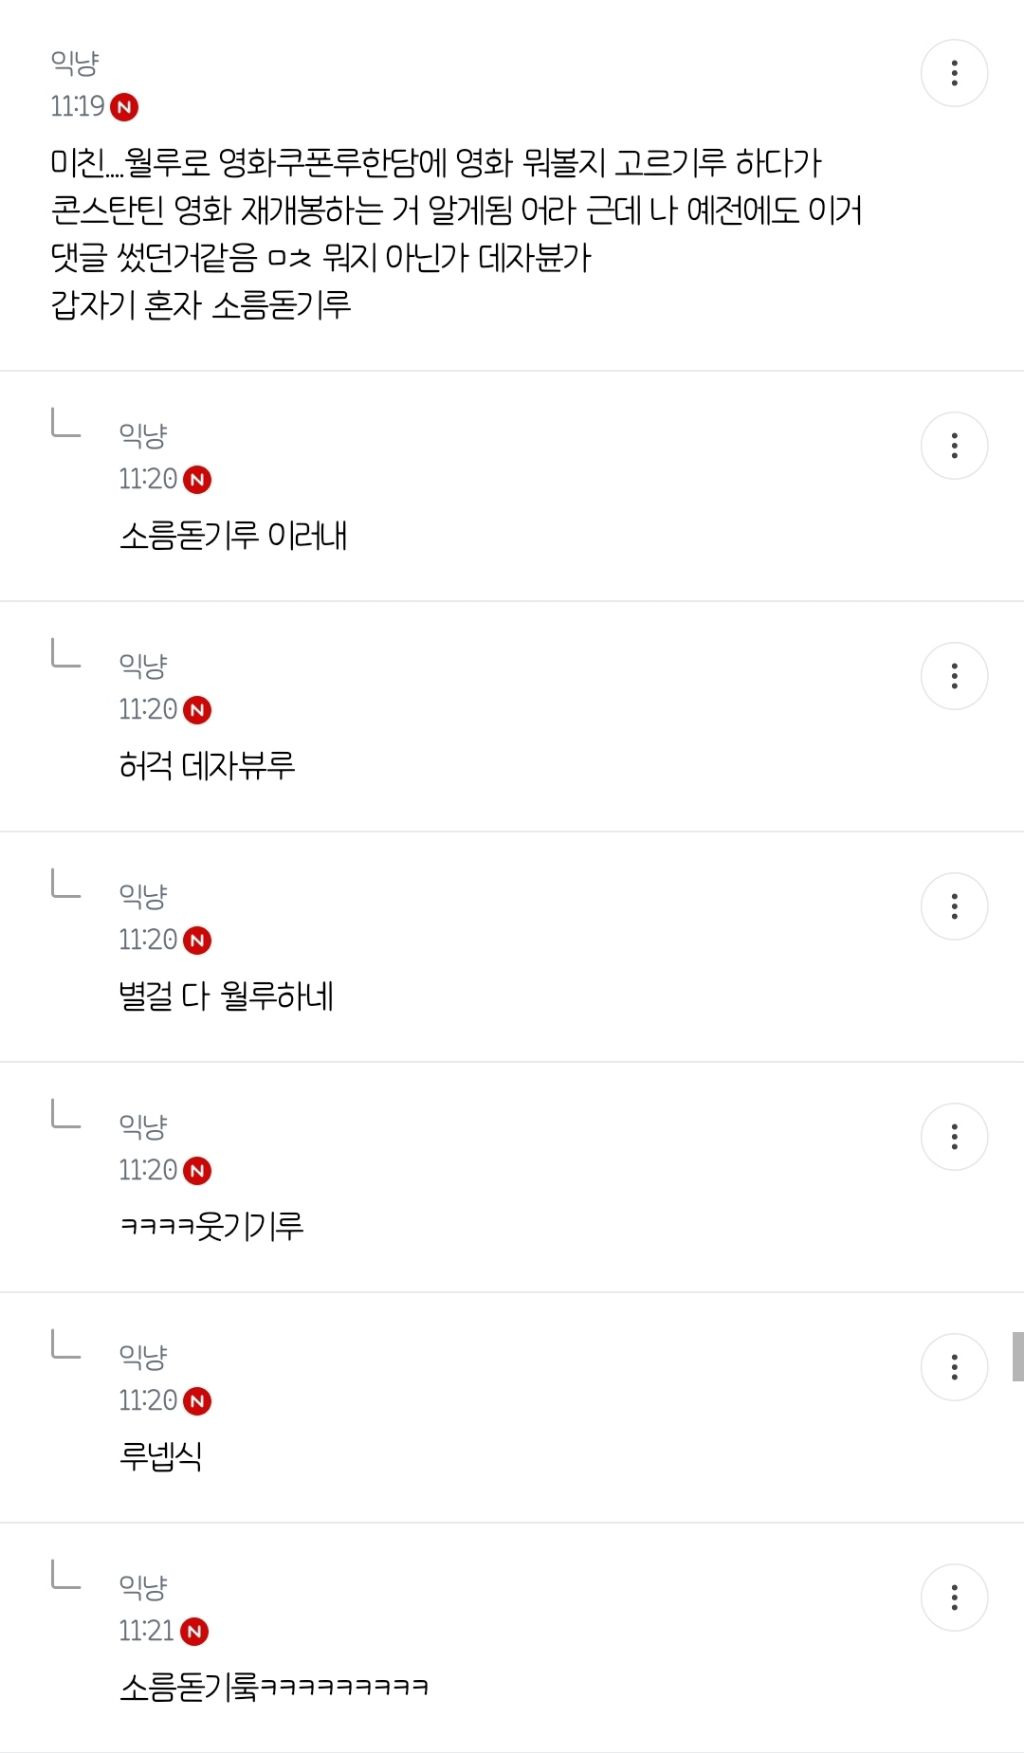Open three-dot menu for '소름돋기루 이러내' reply
Viewport: 1024px width, 1753px height.
click(954, 446)
